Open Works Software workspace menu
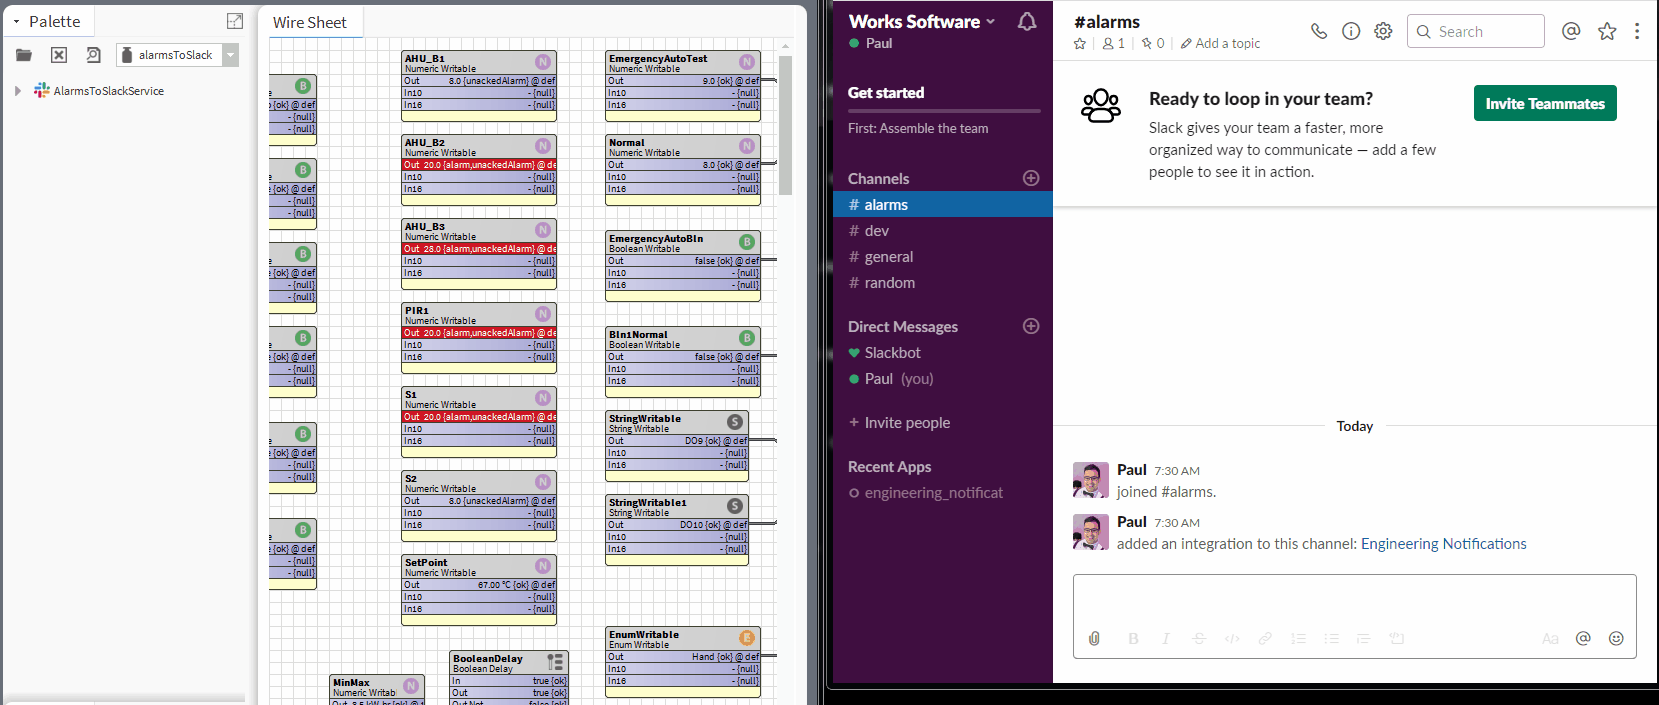Screen dimensions: 1659x705 coord(922,21)
